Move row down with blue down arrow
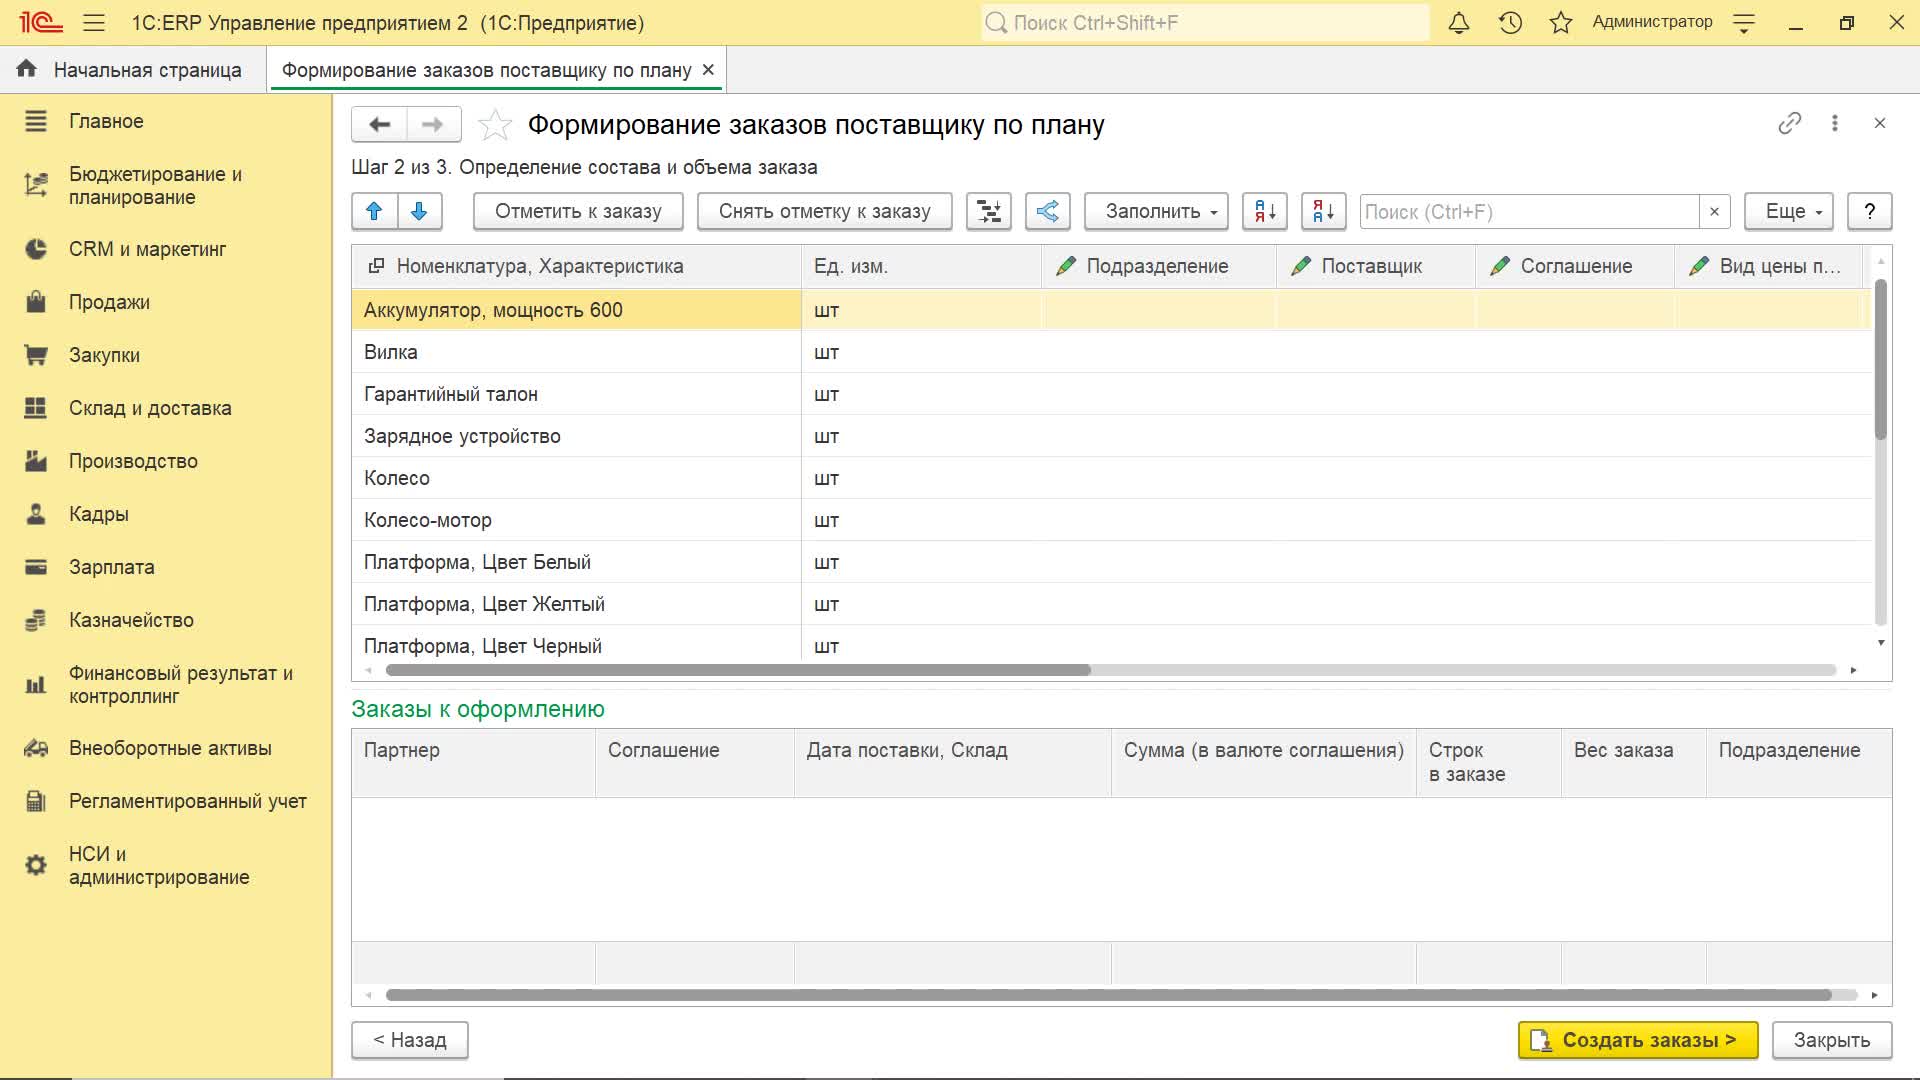 click(x=420, y=211)
